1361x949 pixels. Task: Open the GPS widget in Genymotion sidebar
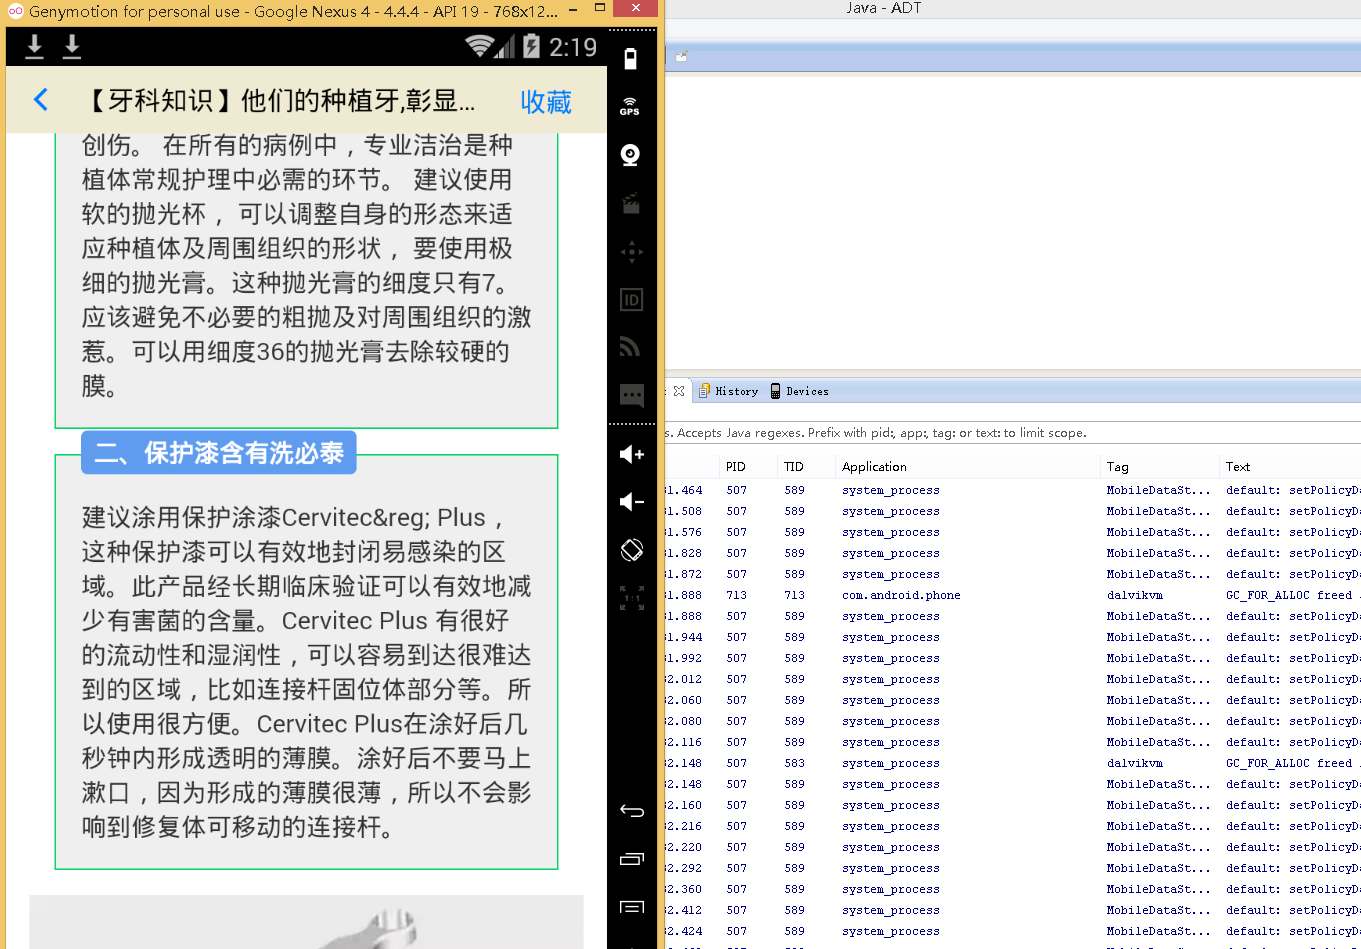coord(630,106)
